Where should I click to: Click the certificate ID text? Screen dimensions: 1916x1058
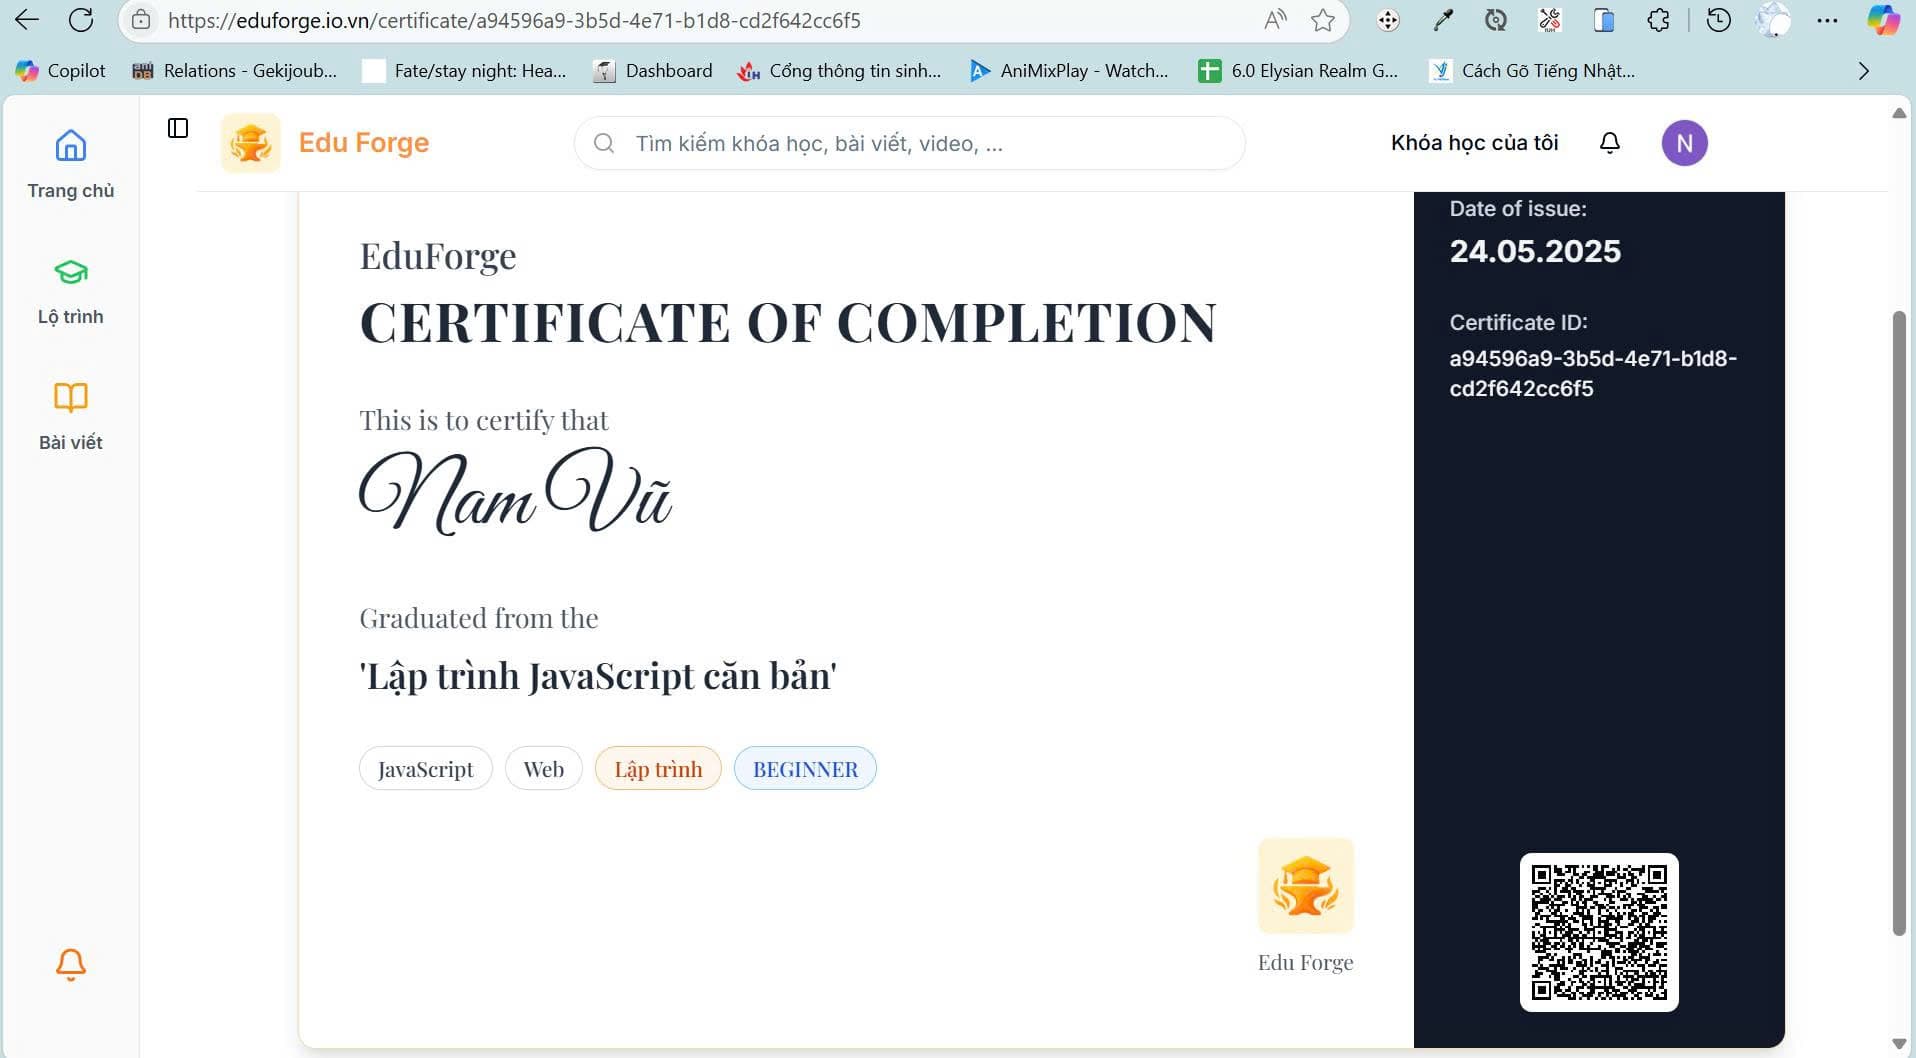point(1593,373)
